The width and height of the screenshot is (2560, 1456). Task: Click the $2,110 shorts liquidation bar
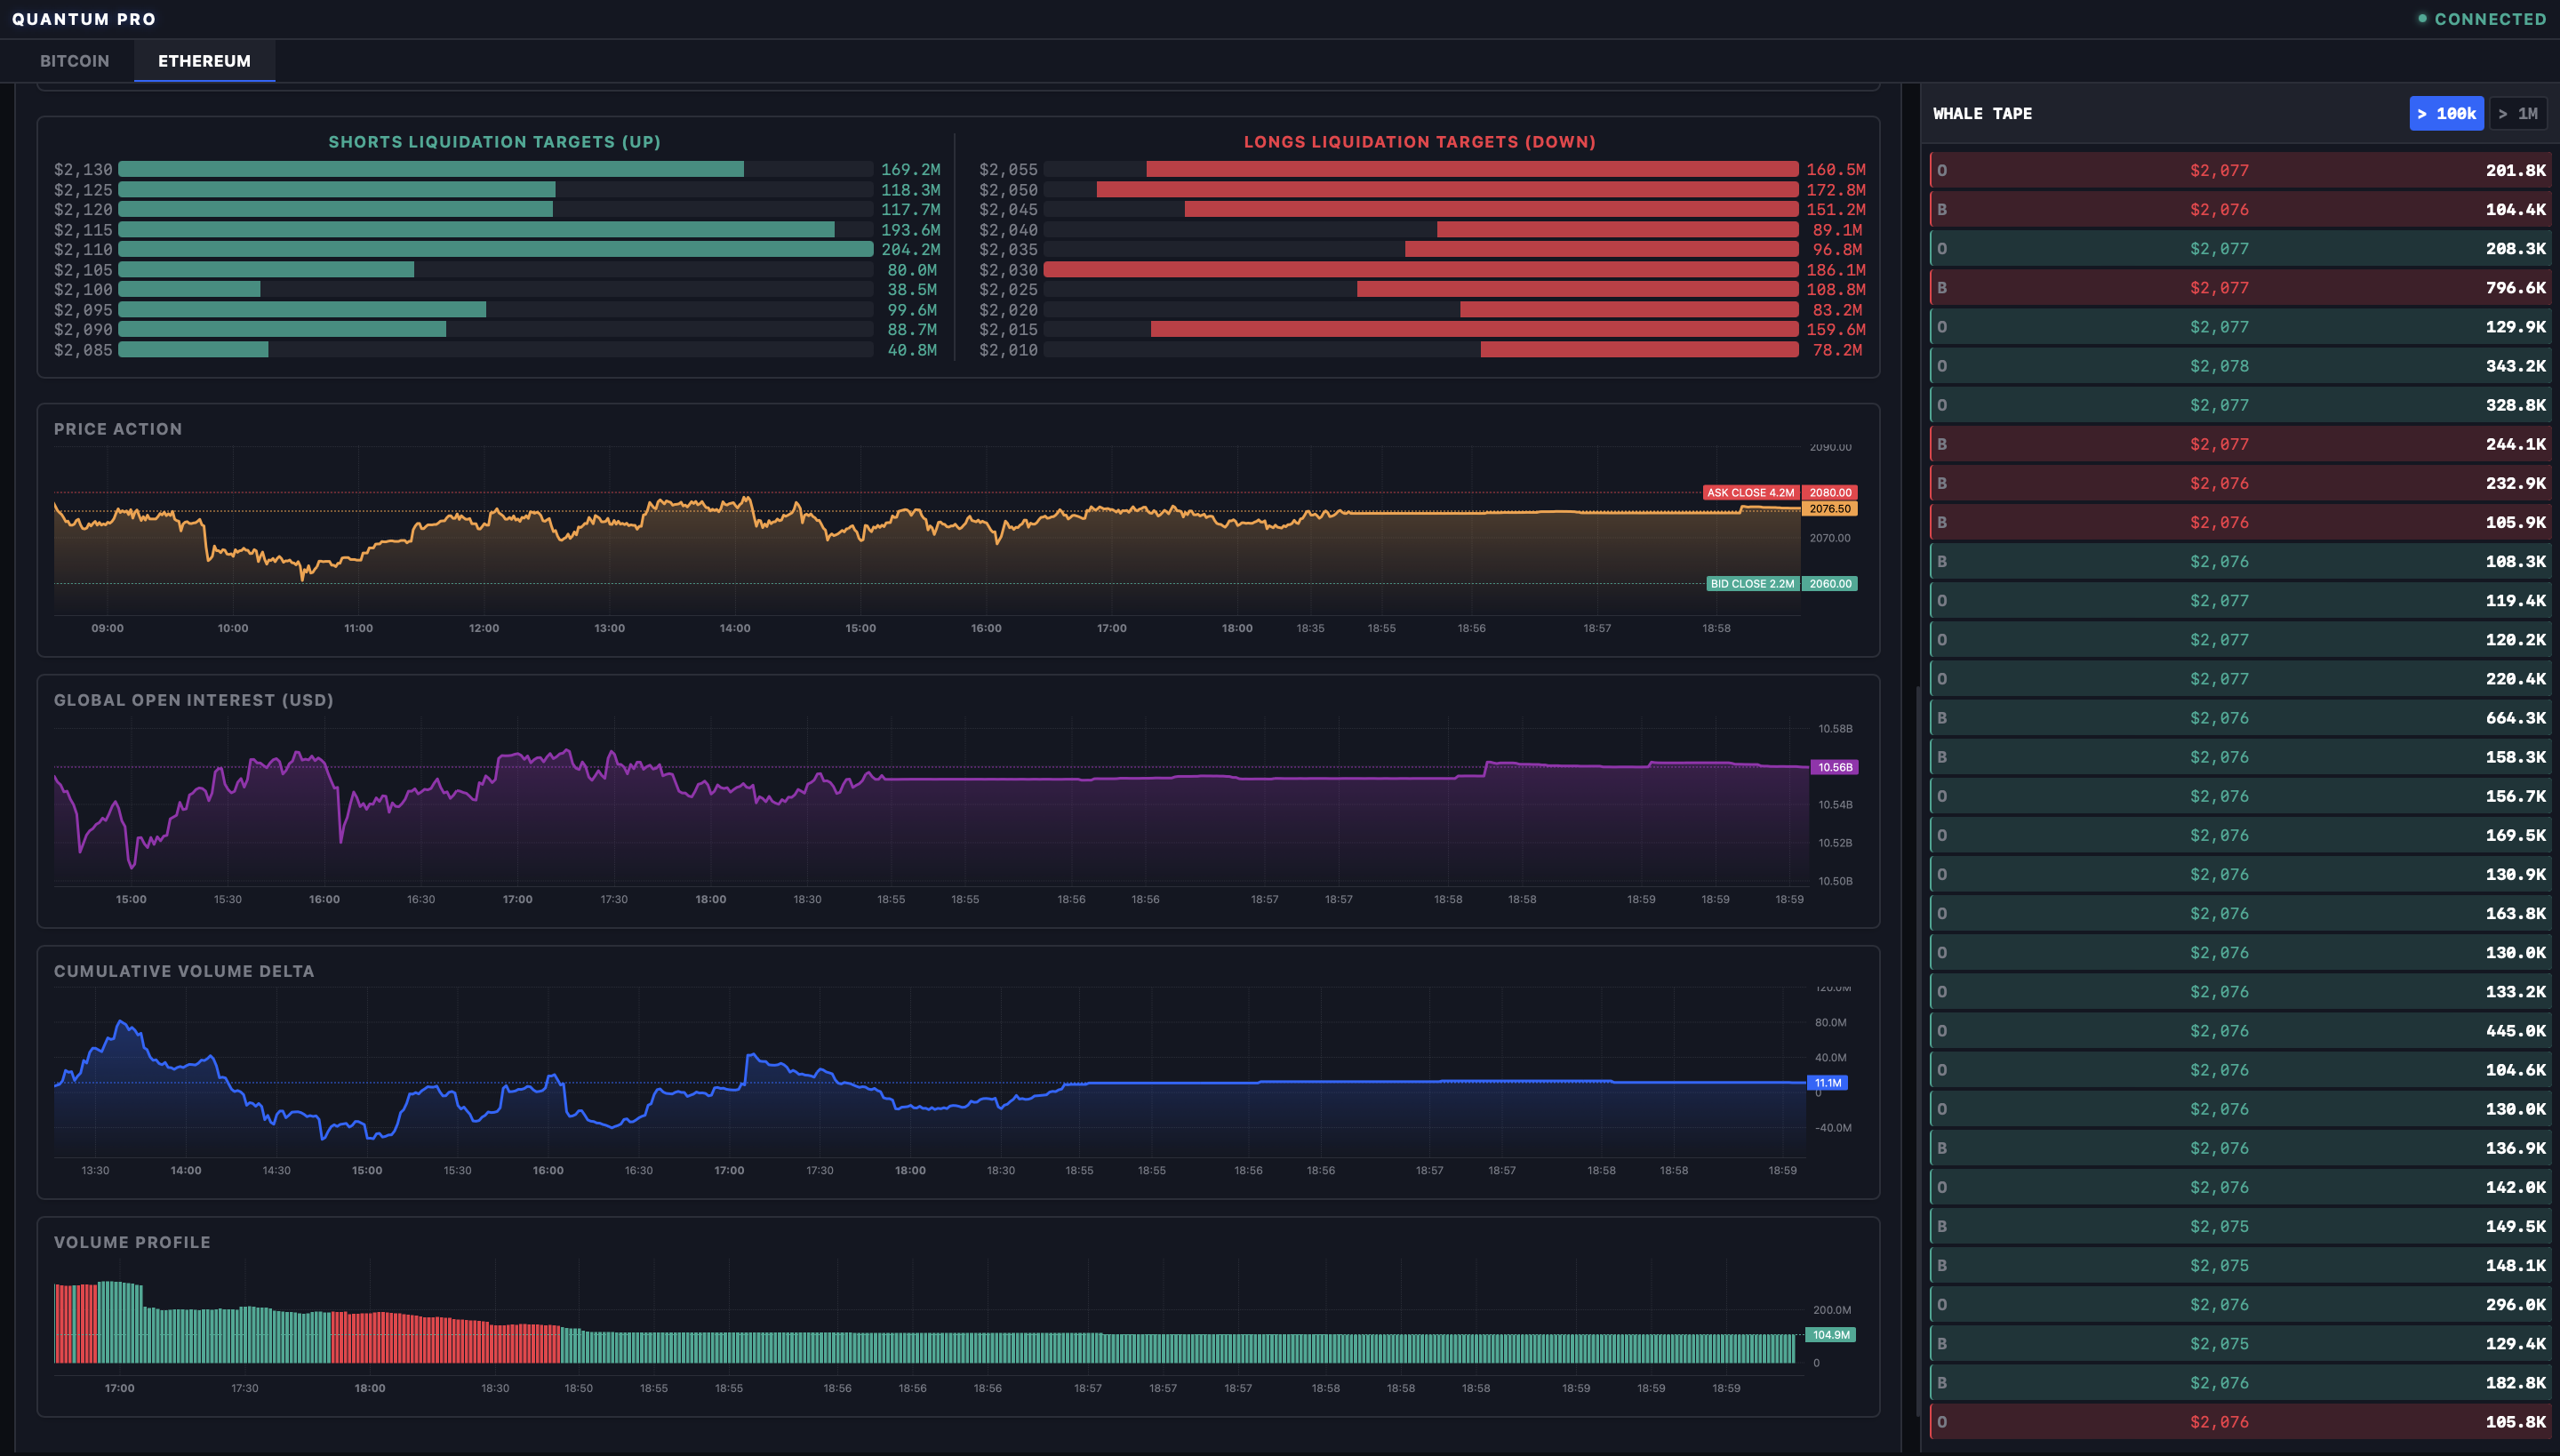495,250
